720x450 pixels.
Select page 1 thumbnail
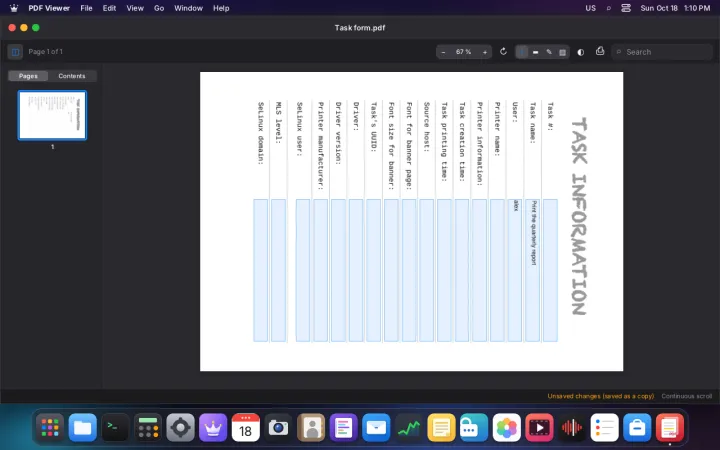[52, 115]
